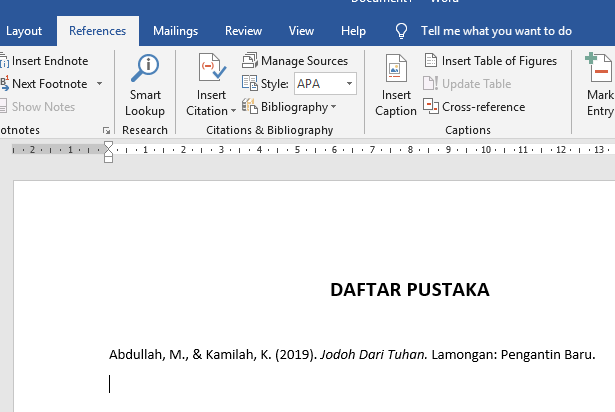Screen dimensions: 615x412
Task: Switch to the Mailings tab
Action: [175, 31]
